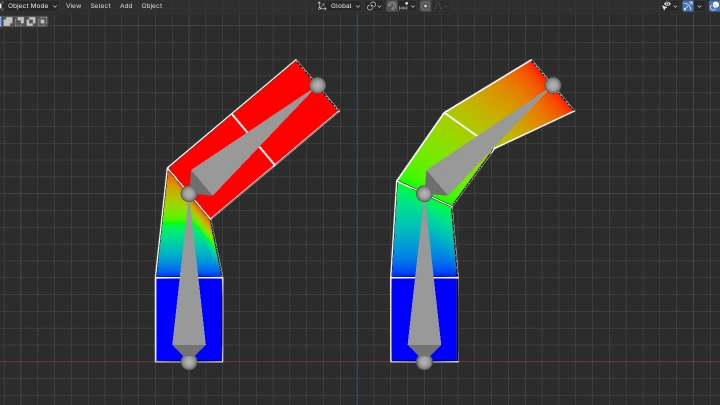The image size is (720, 405).
Task: Open the Object Mode dropdown
Action: (29, 6)
